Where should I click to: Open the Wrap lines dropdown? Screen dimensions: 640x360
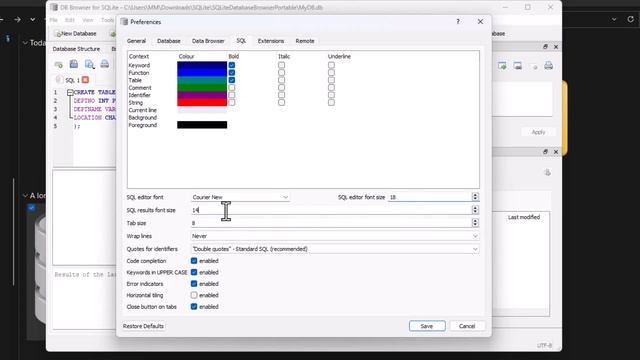(x=335, y=236)
